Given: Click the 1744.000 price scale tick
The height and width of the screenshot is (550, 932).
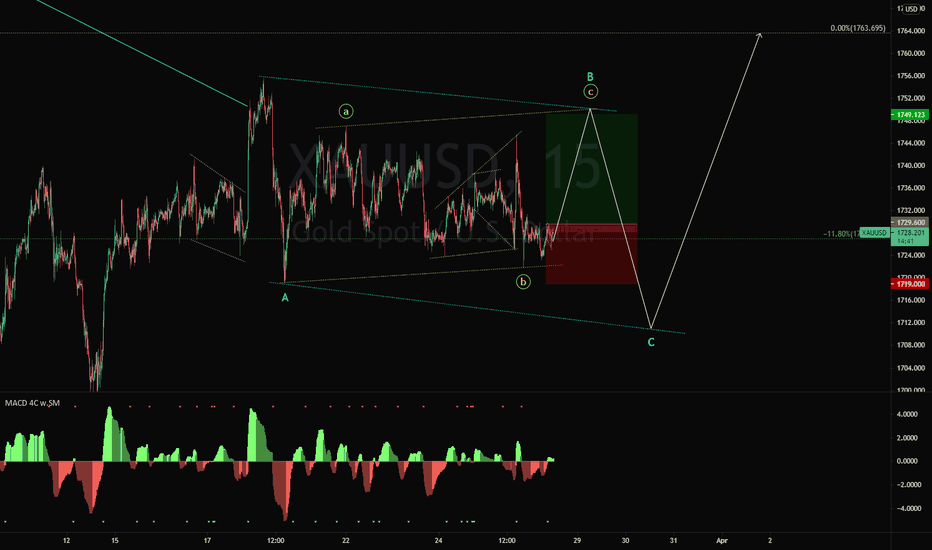Looking at the screenshot, I should (x=911, y=143).
